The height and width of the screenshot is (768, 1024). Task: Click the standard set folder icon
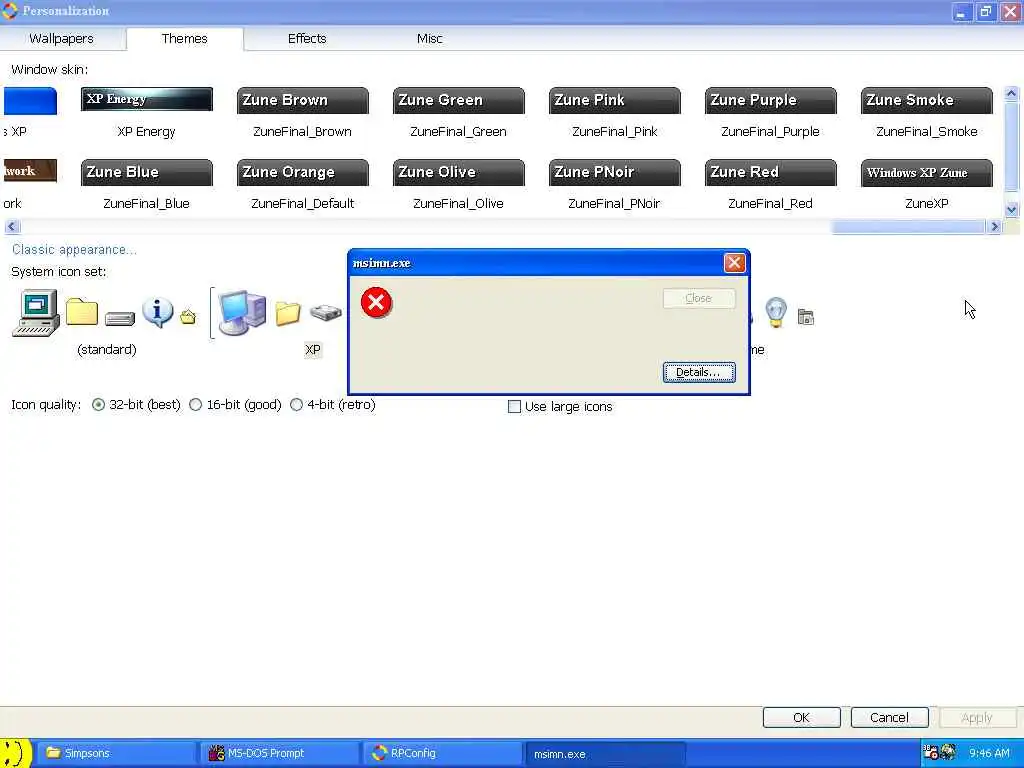pyautogui.click(x=82, y=312)
